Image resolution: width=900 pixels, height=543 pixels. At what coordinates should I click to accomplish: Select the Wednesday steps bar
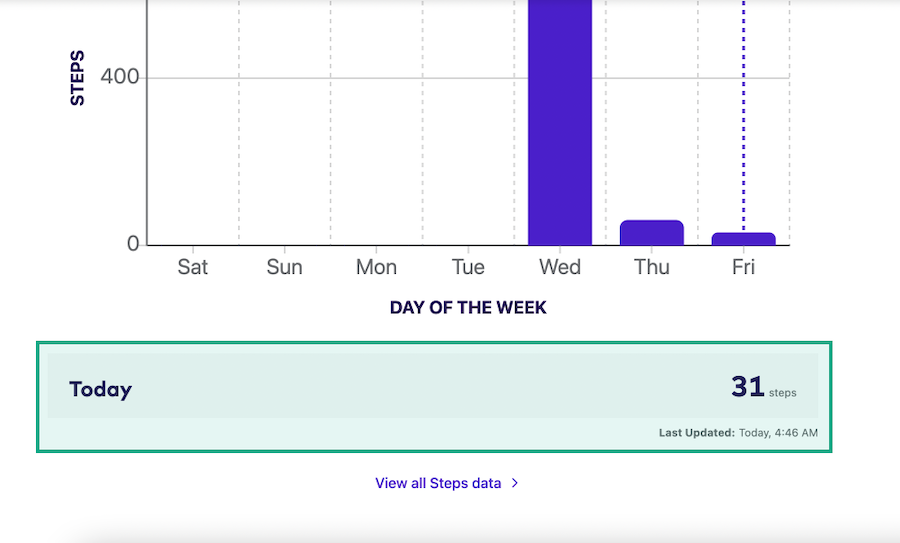(x=560, y=120)
